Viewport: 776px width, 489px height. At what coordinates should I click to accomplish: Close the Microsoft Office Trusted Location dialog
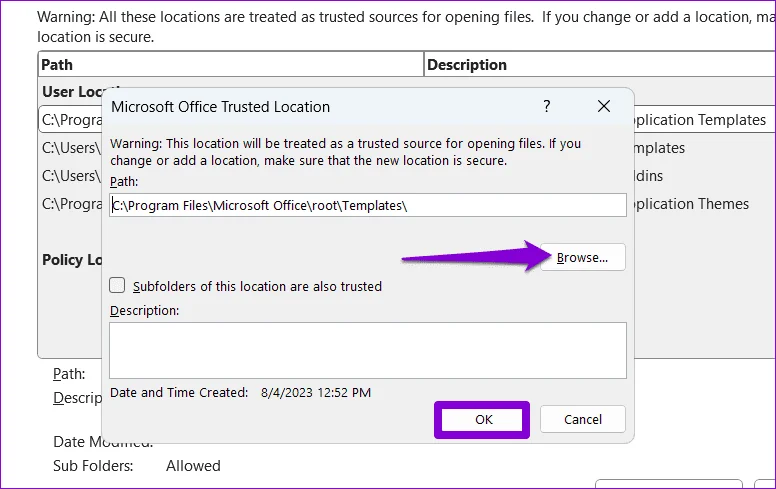(x=604, y=106)
